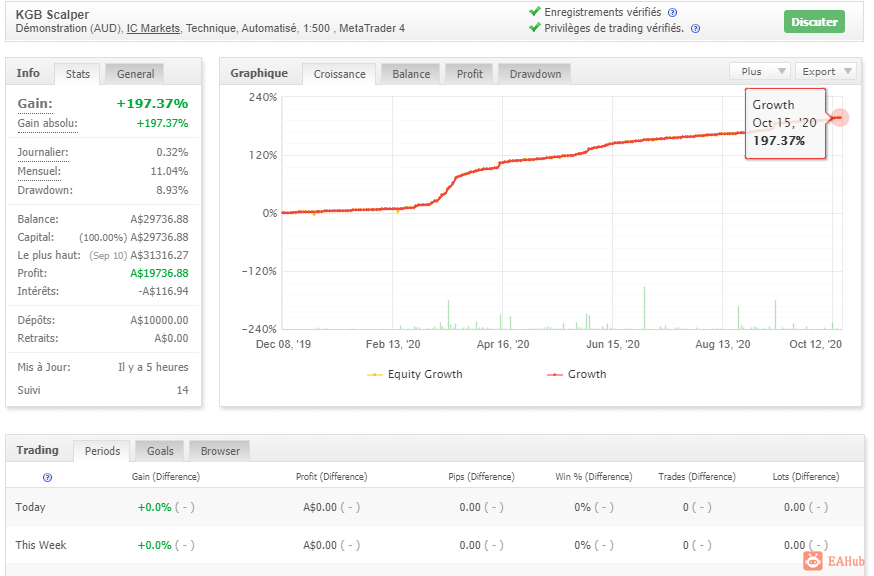Click the Gain label link
The height and width of the screenshot is (576, 874).
(x=35, y=104)
